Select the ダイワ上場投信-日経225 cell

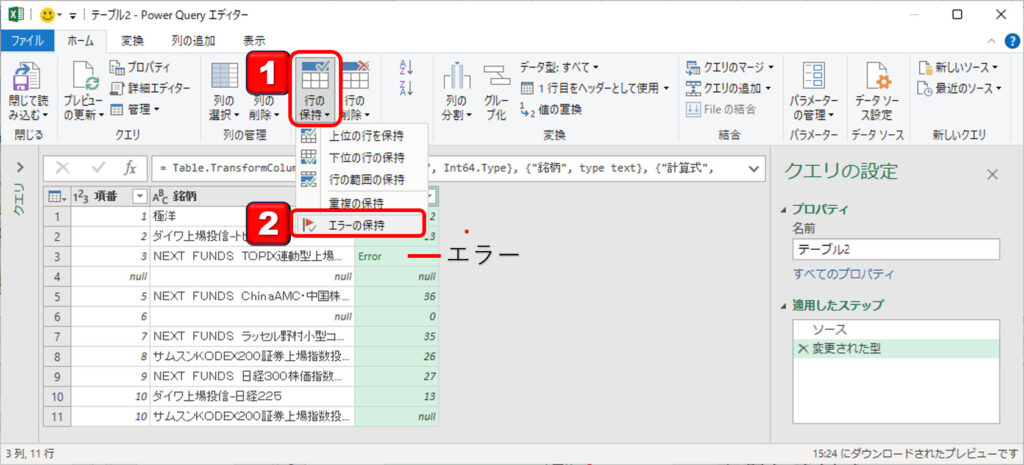pos(253,396)
